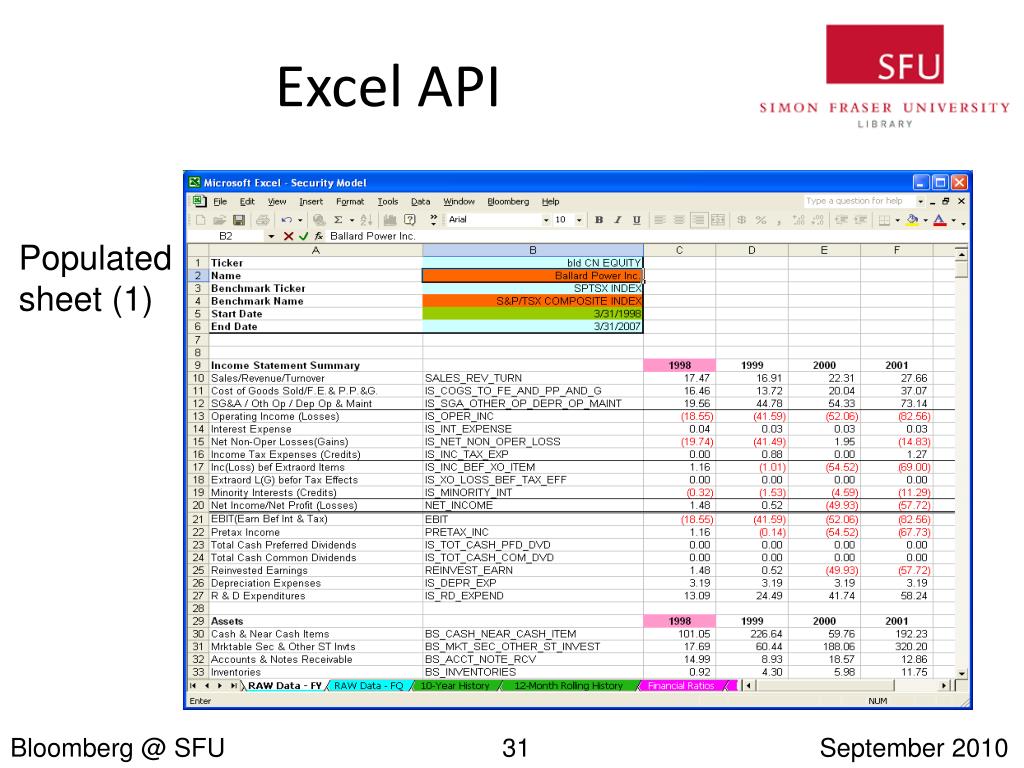The image size is (1024, 768).
Task: Toggle Align Right button
Action: [x=698, y=220]
